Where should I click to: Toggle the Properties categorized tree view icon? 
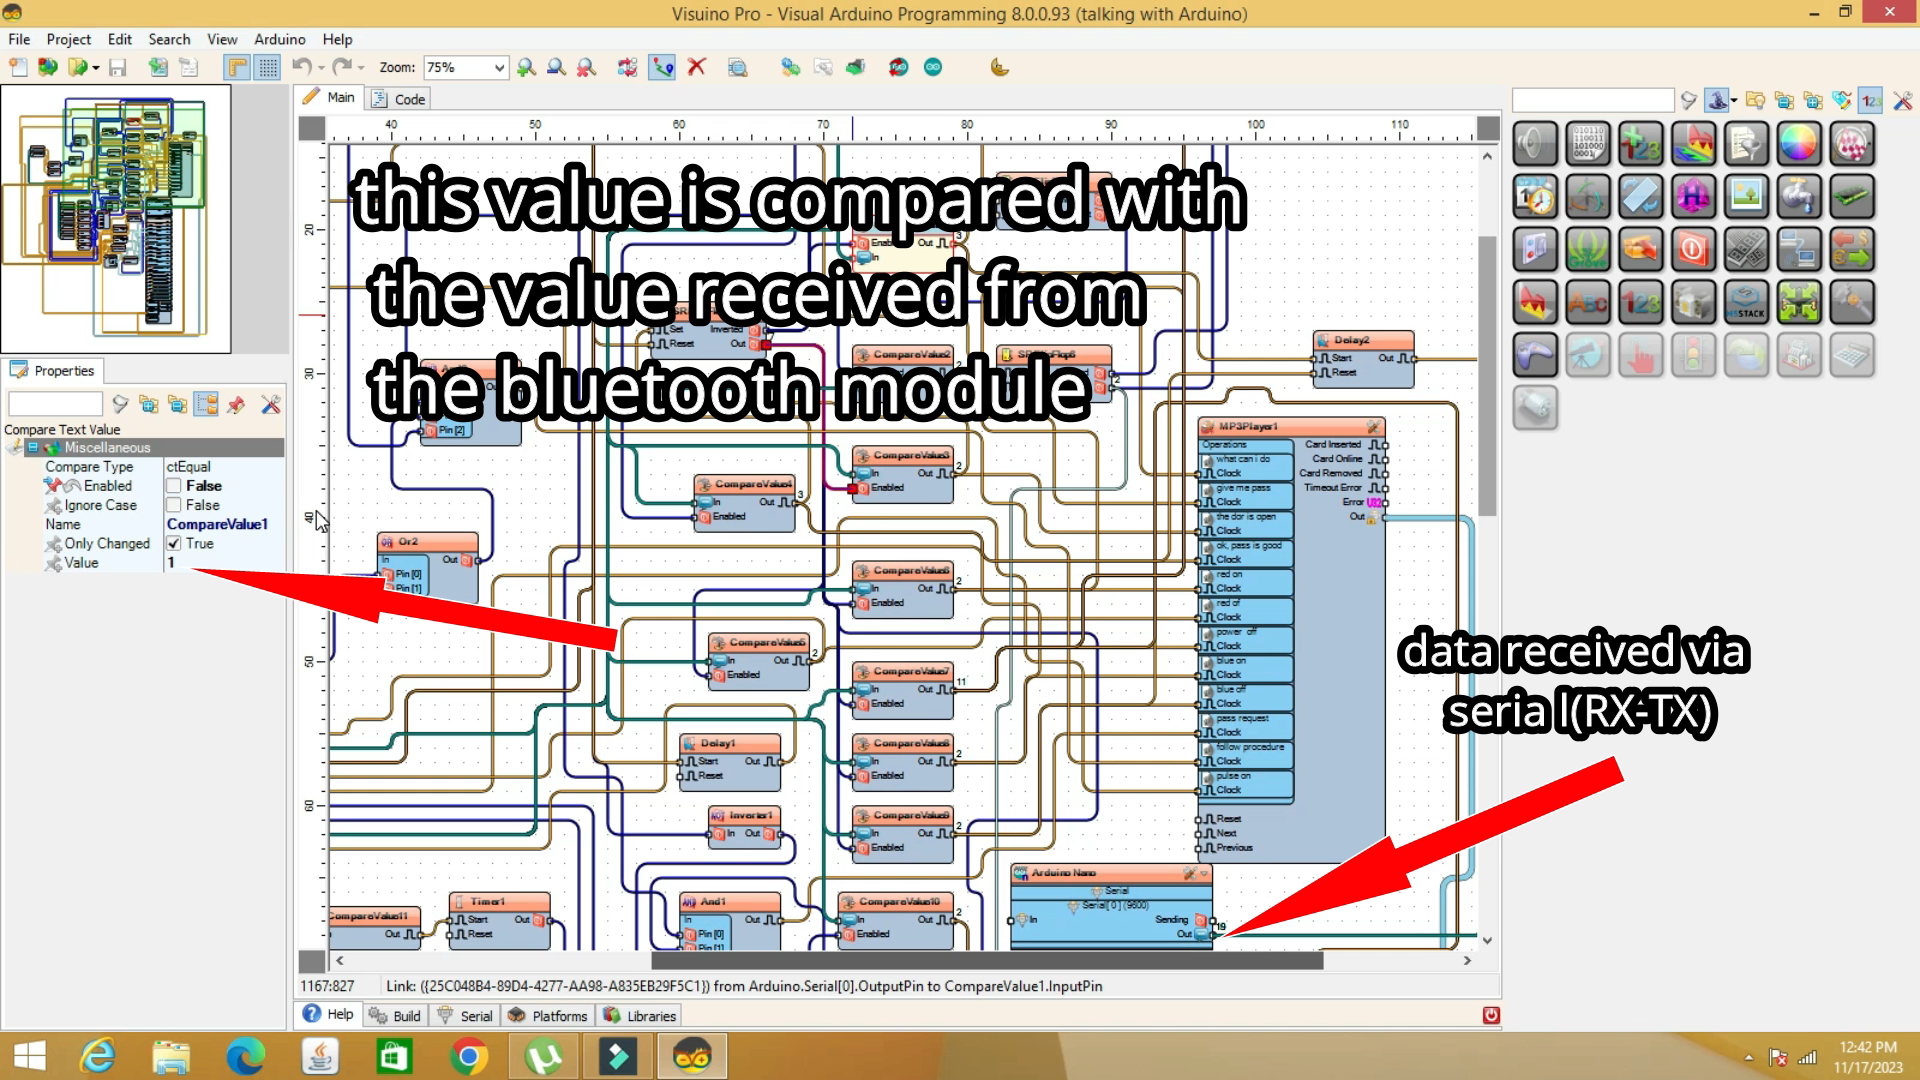pos(207,404)
